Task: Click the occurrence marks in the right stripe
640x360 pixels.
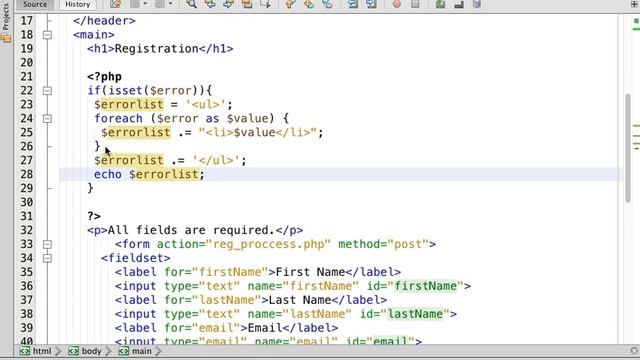Action: pos(636,137)
